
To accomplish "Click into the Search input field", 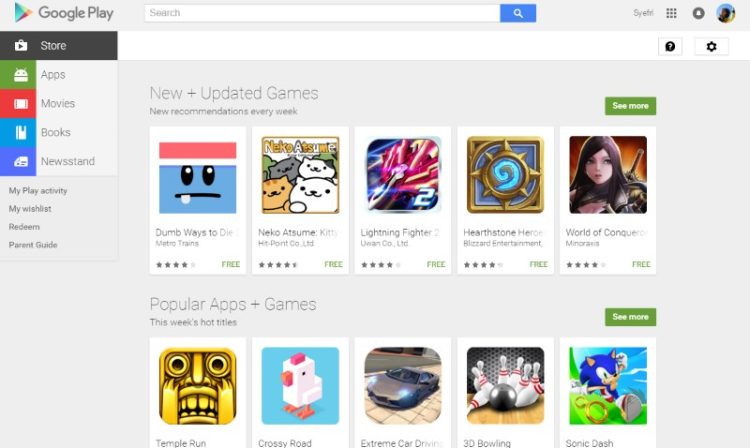I will pos(322,13).
